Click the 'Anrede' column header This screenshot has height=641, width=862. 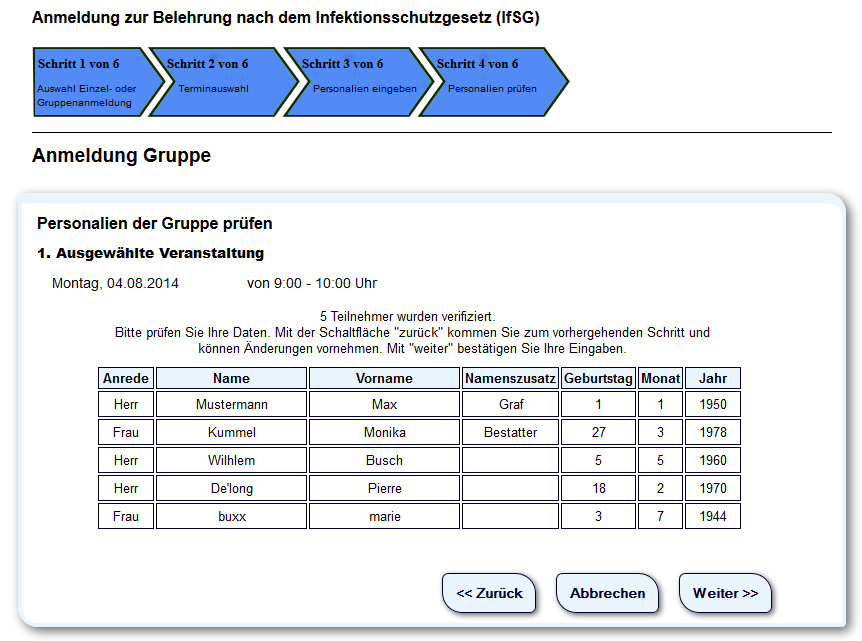click(x=126, y=379)
